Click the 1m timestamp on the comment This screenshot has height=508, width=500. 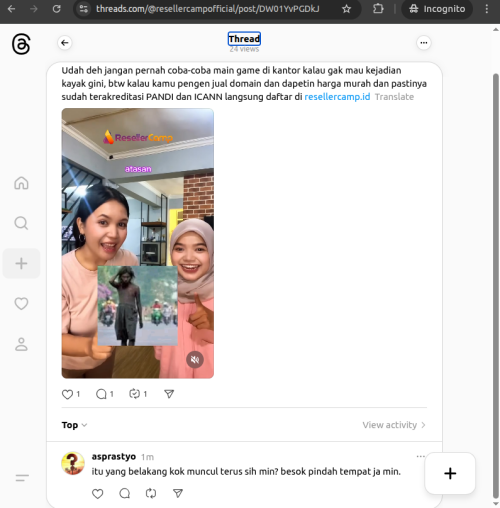click(147, 457)
